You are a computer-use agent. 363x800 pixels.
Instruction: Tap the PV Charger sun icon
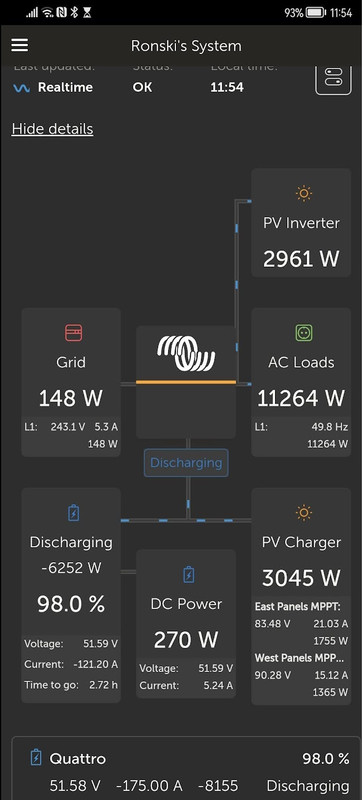(304, 512)
